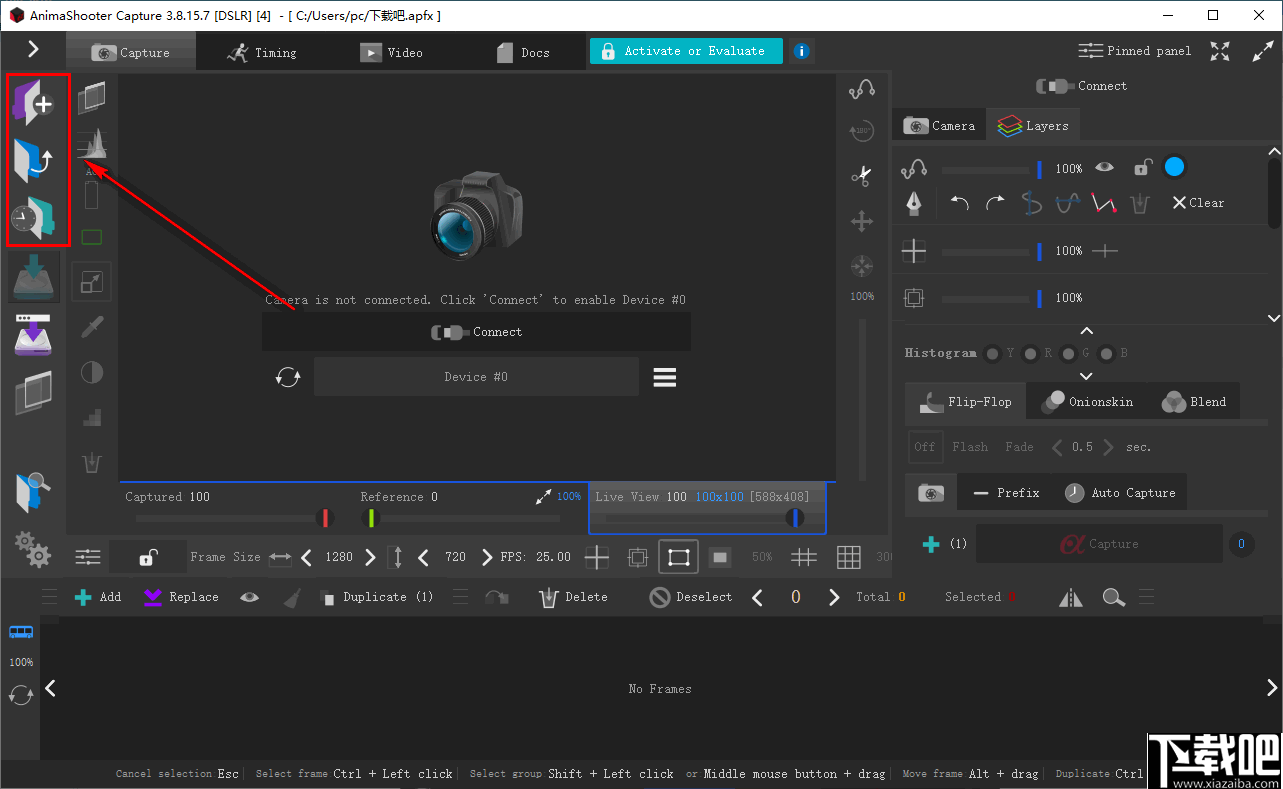The image size is (1283, 789).
Task: Collapse the section above Histogram chevron
Action: [1087, 331]
